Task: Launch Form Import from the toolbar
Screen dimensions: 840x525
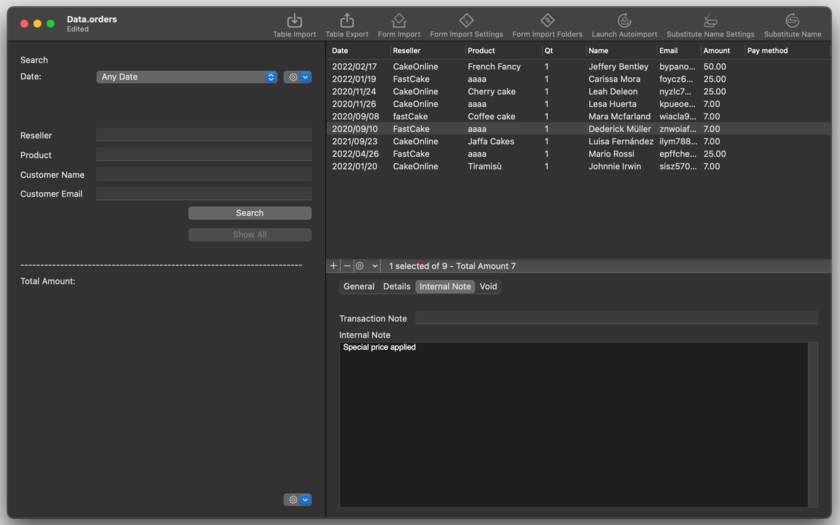Action: [x=399, y=26]
